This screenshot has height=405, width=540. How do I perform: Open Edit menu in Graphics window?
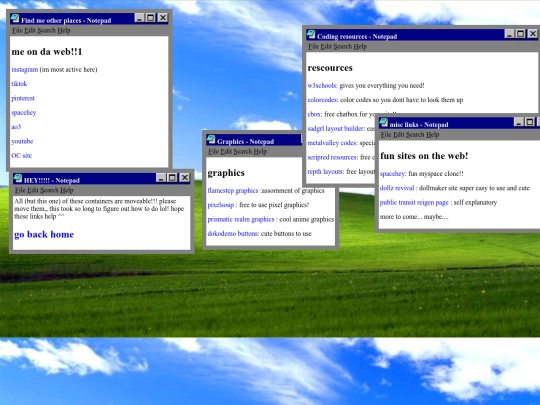226,151
